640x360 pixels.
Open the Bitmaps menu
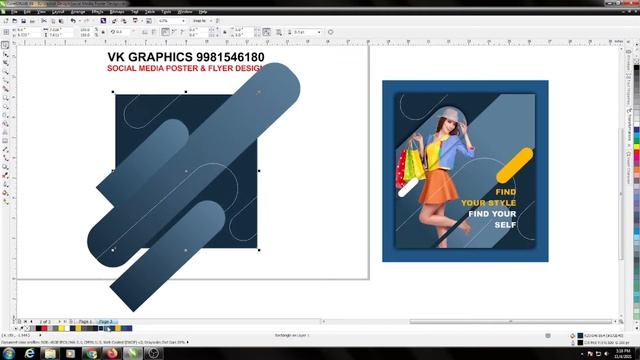click(117, 12)
